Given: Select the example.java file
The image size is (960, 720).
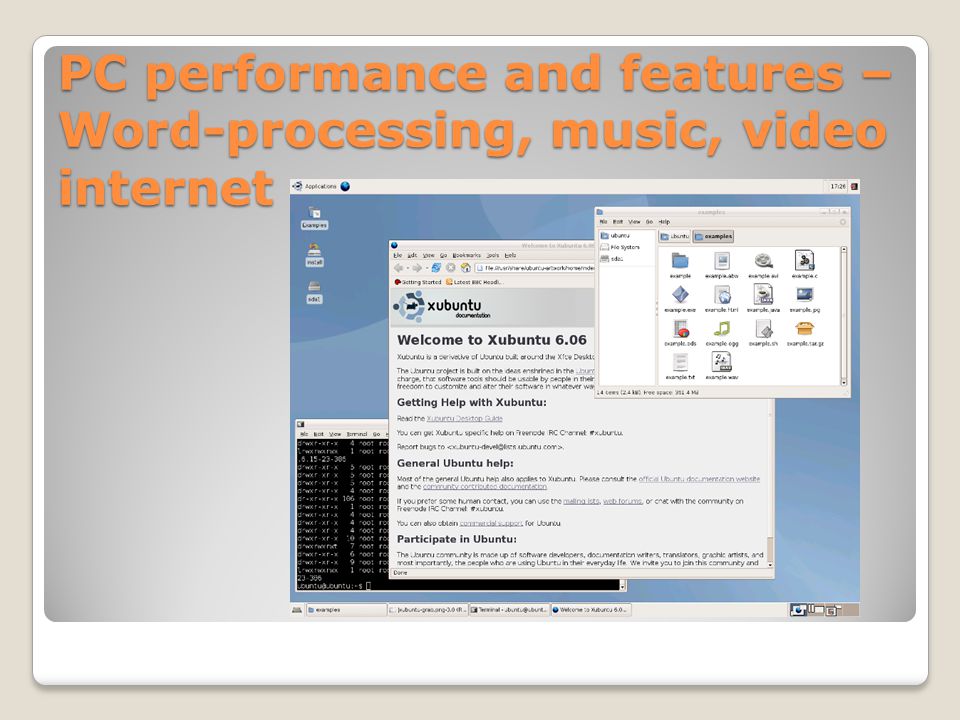Looking at the screenshot, I should coord(763,299).
